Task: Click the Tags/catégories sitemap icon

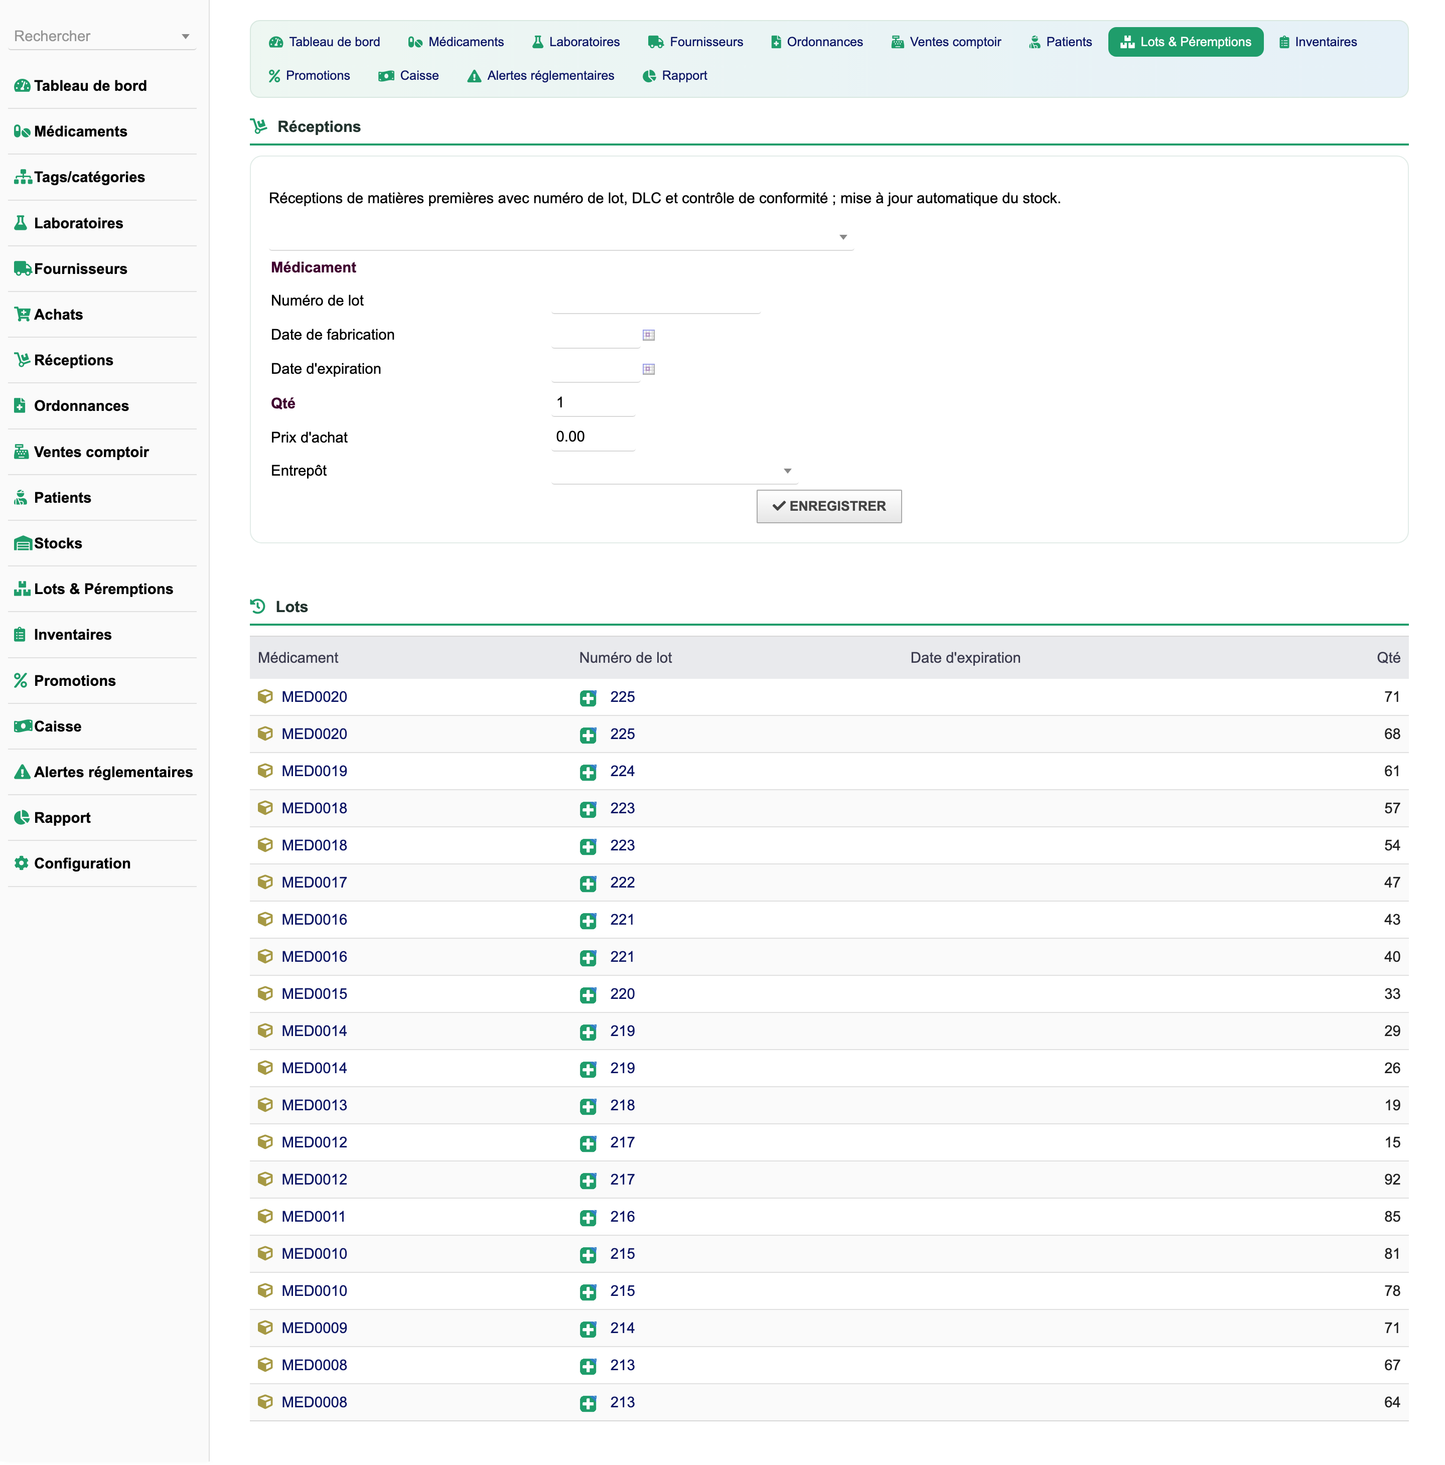Action: [22, 178]
